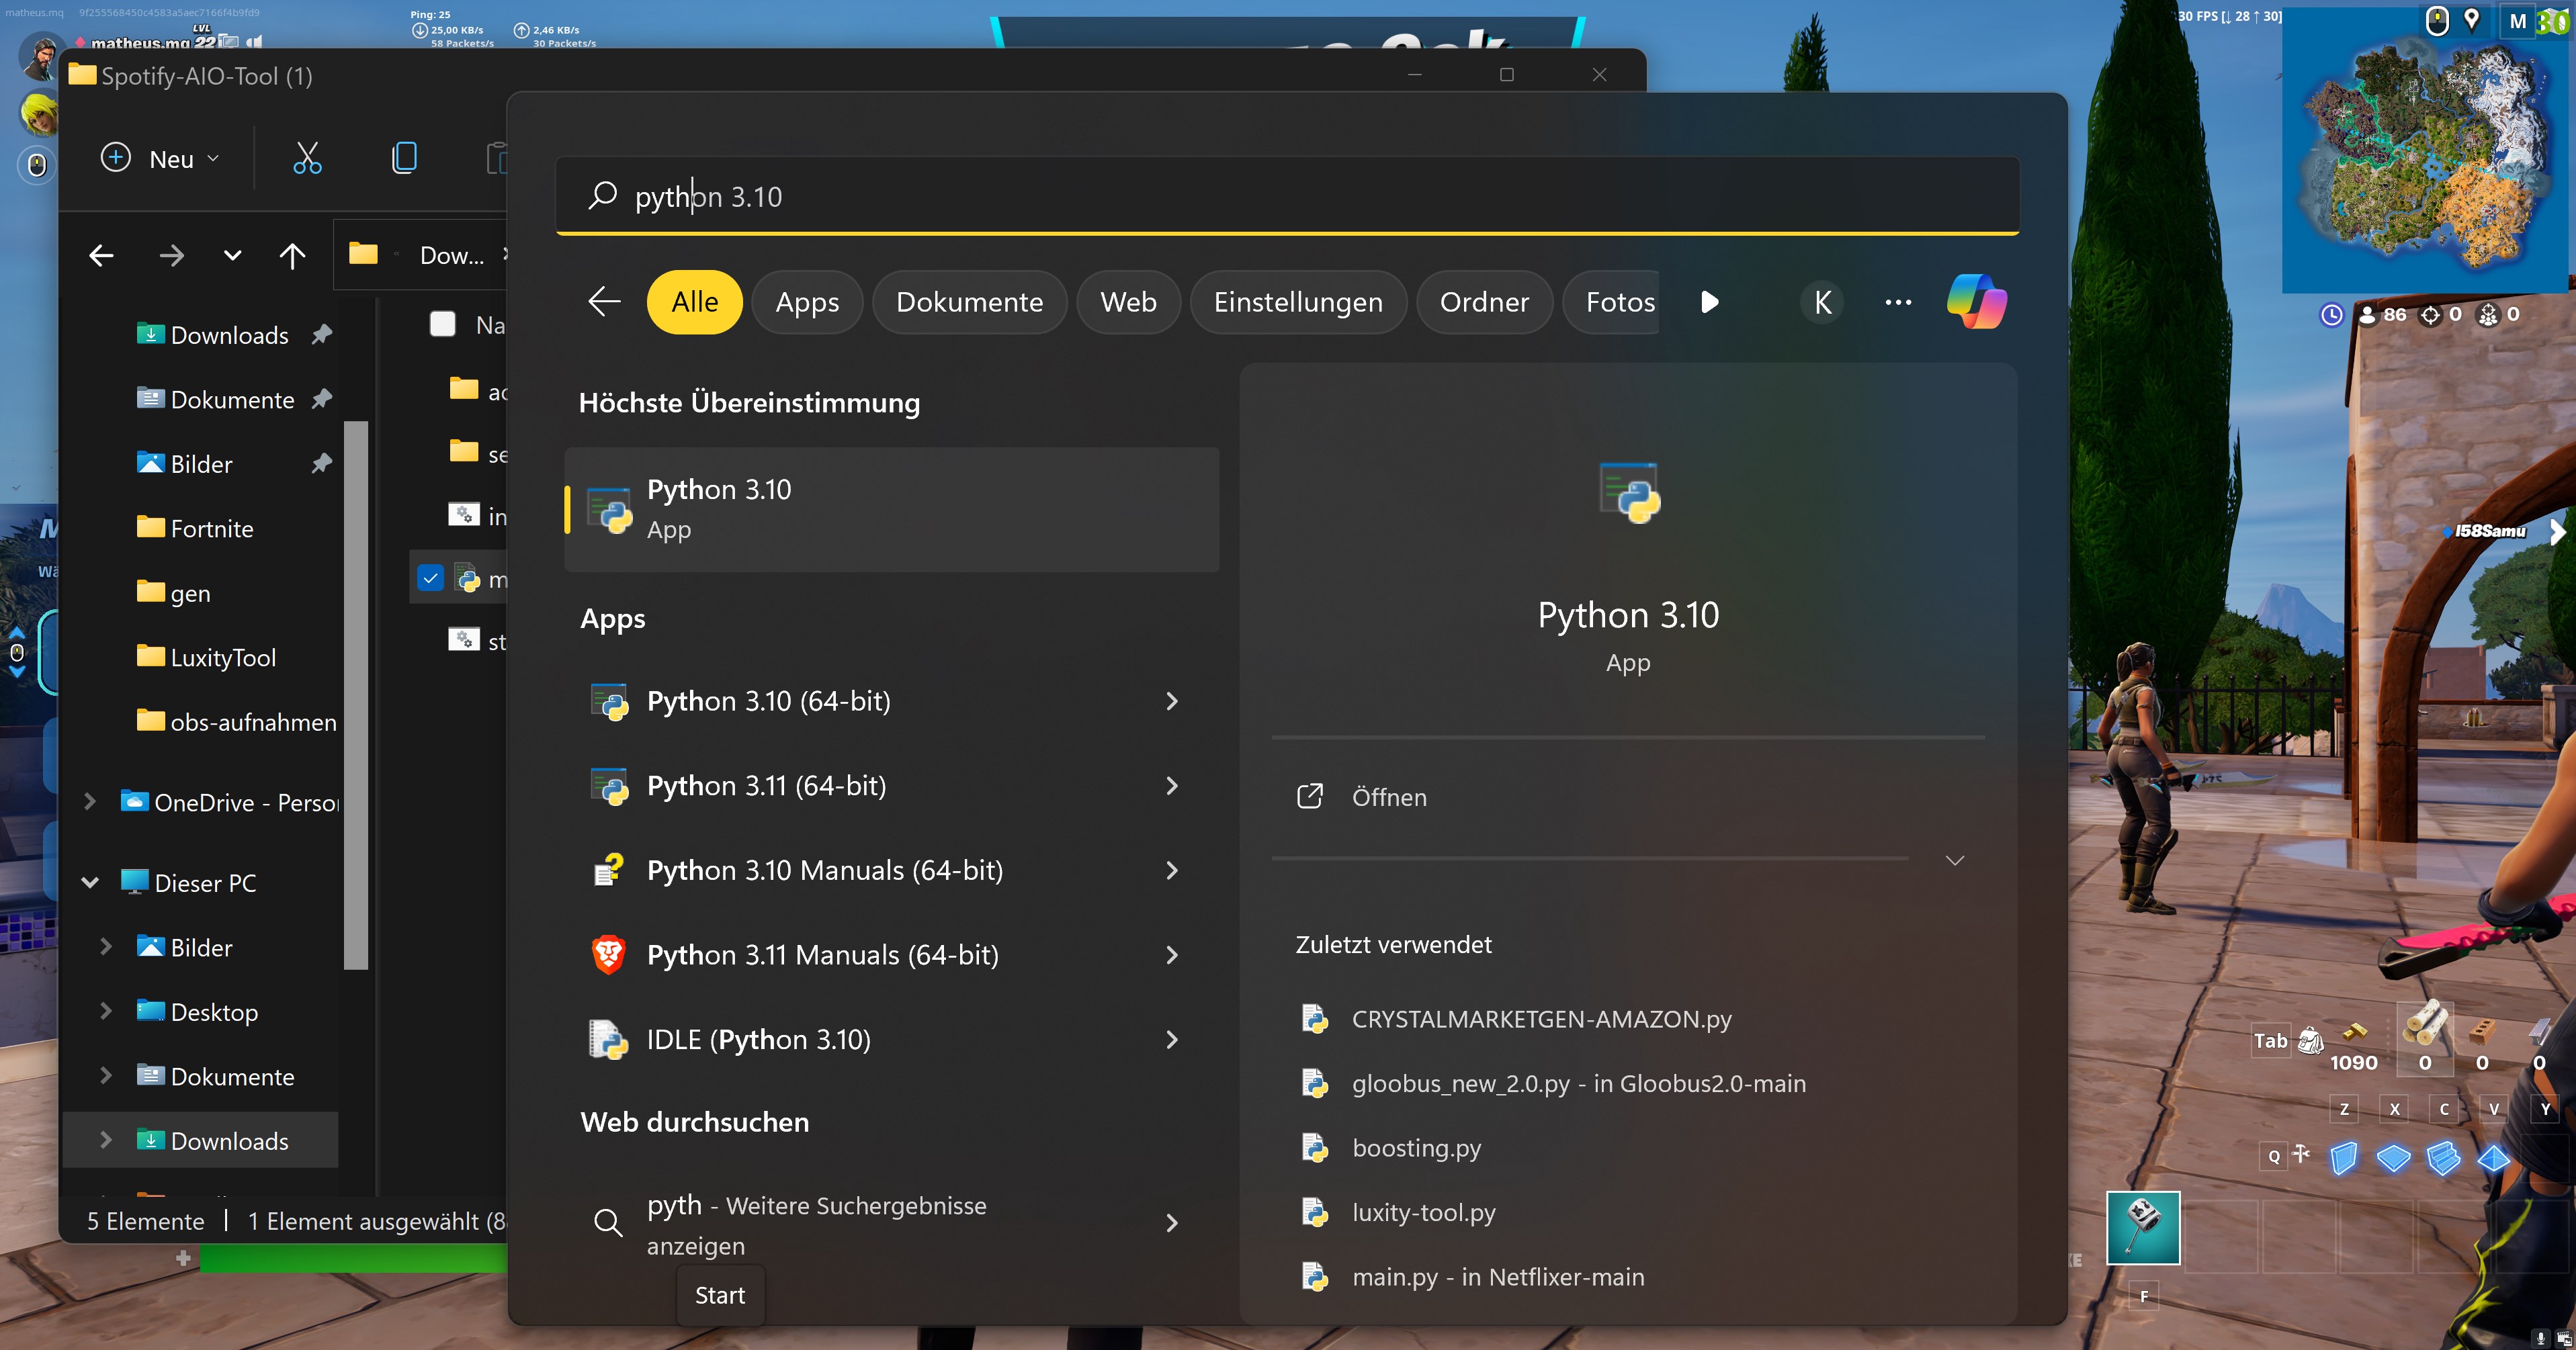
Task: Open the Neu dropdown menu
Action: click(160, 158)
